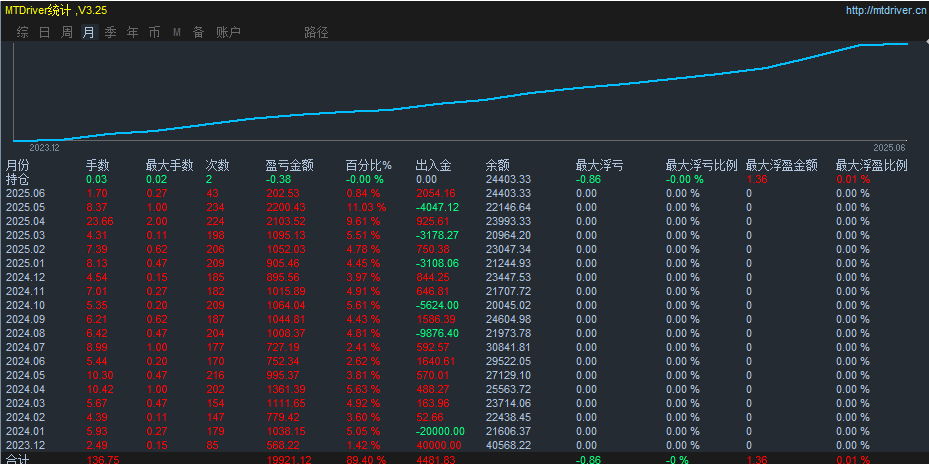Click the deposit value 40000.00
Screen dimensions: 929x464
437,446
